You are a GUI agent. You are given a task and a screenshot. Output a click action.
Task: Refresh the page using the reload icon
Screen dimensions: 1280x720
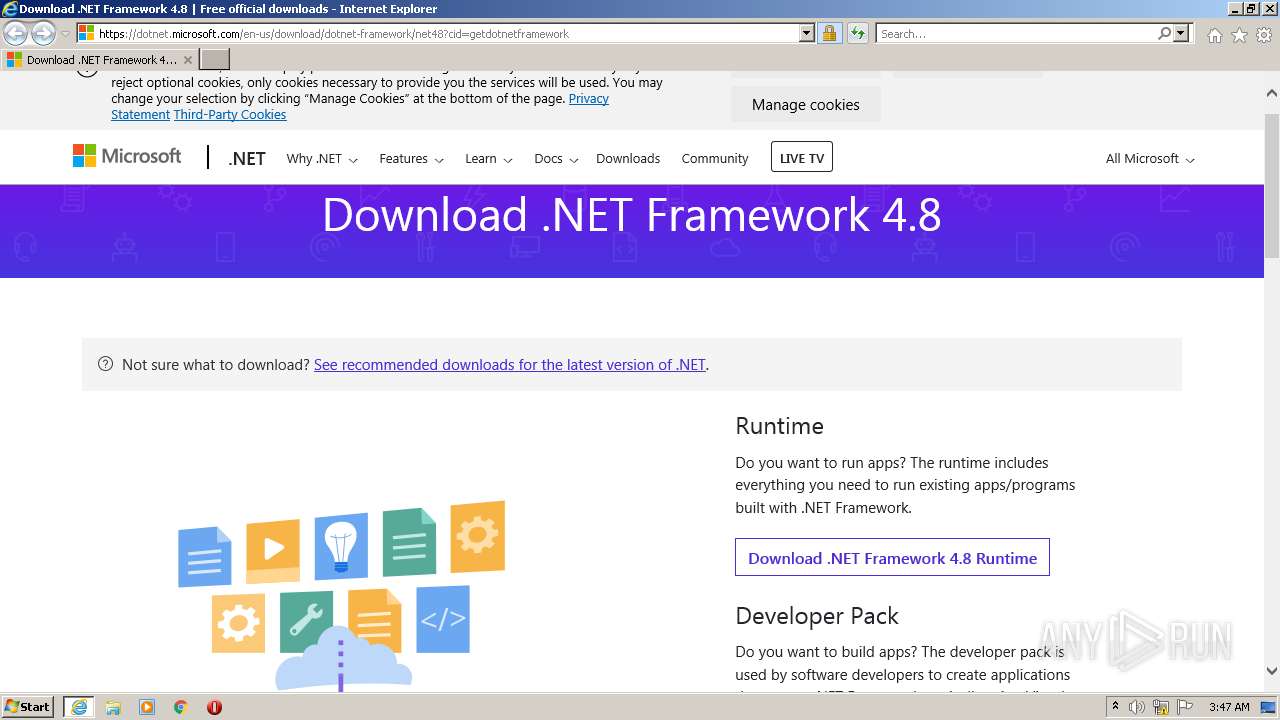click(858, 33)
